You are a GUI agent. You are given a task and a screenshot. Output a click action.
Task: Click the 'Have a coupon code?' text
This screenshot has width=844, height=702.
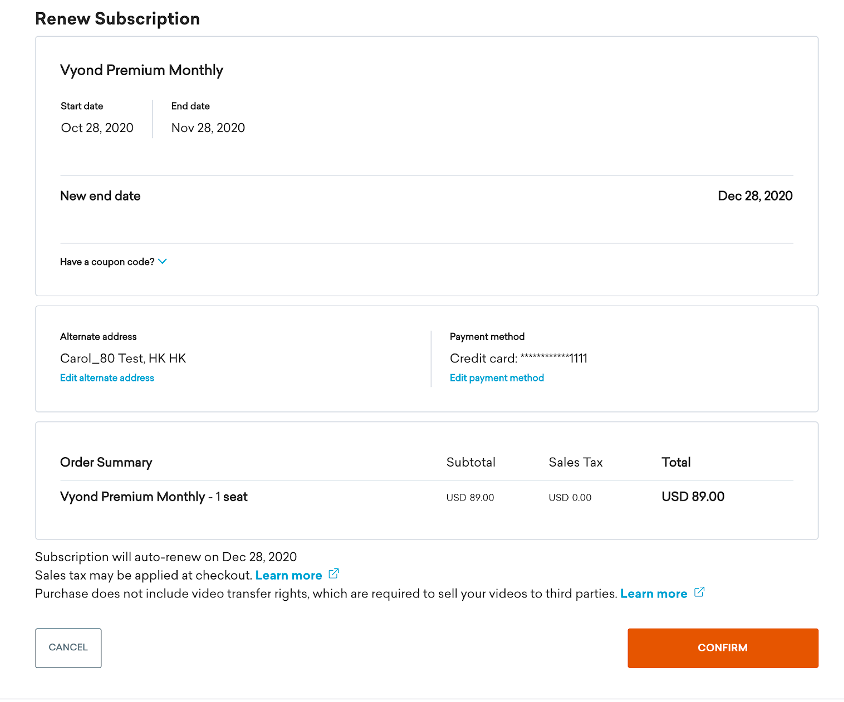107,262
